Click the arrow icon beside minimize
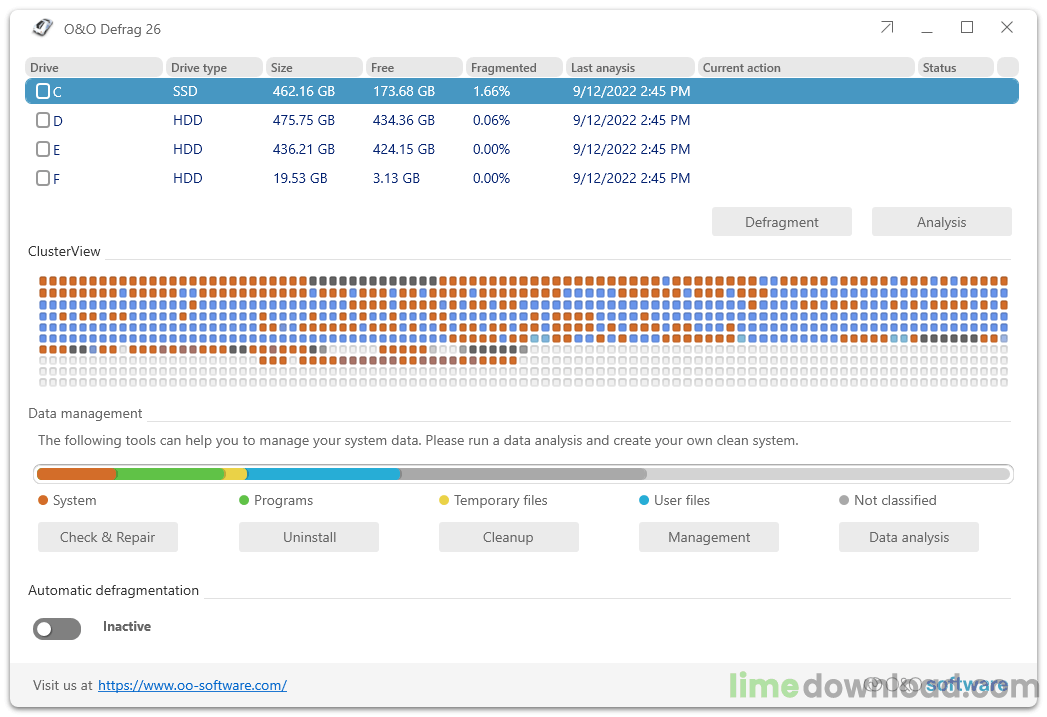The height and width of the screenshot is (717, 1047). pos(886,28)
